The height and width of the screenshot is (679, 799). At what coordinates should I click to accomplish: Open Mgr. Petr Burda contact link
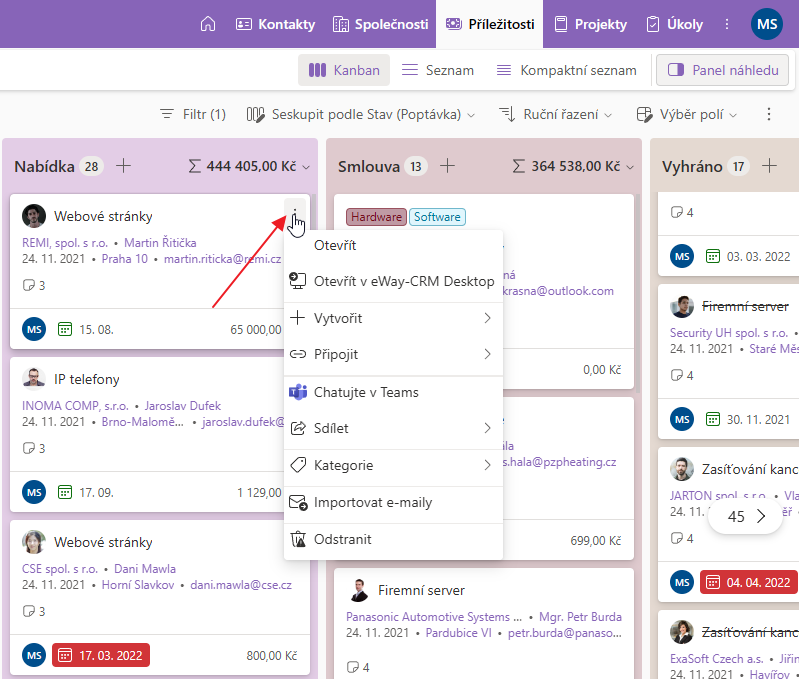pos(580,617)
